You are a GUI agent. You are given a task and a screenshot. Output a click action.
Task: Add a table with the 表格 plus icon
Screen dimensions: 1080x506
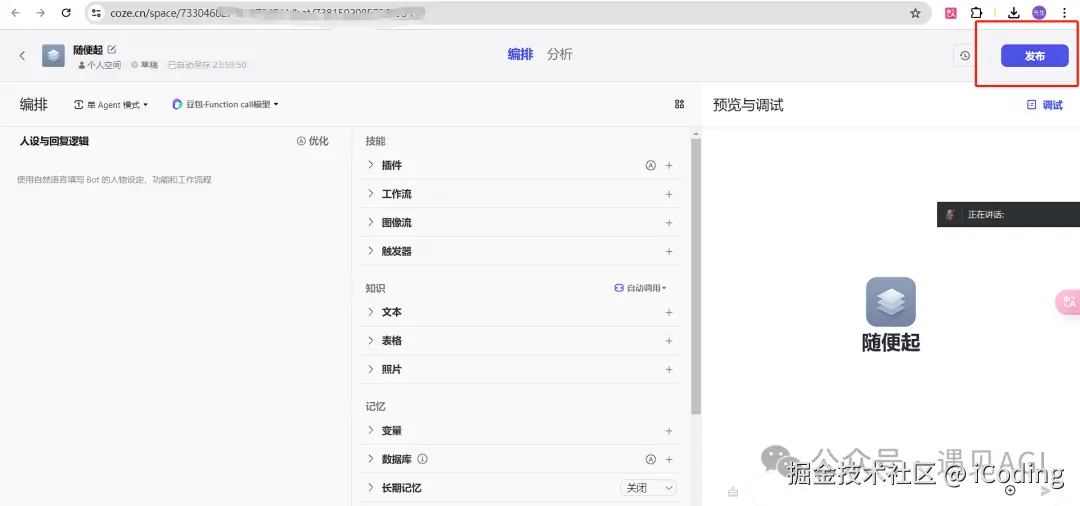pos(669,341)
